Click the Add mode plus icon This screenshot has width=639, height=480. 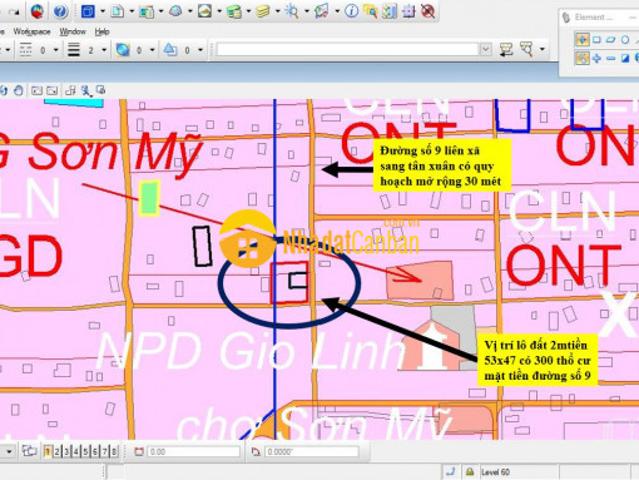pyautogui.click(x=596, y=58)
